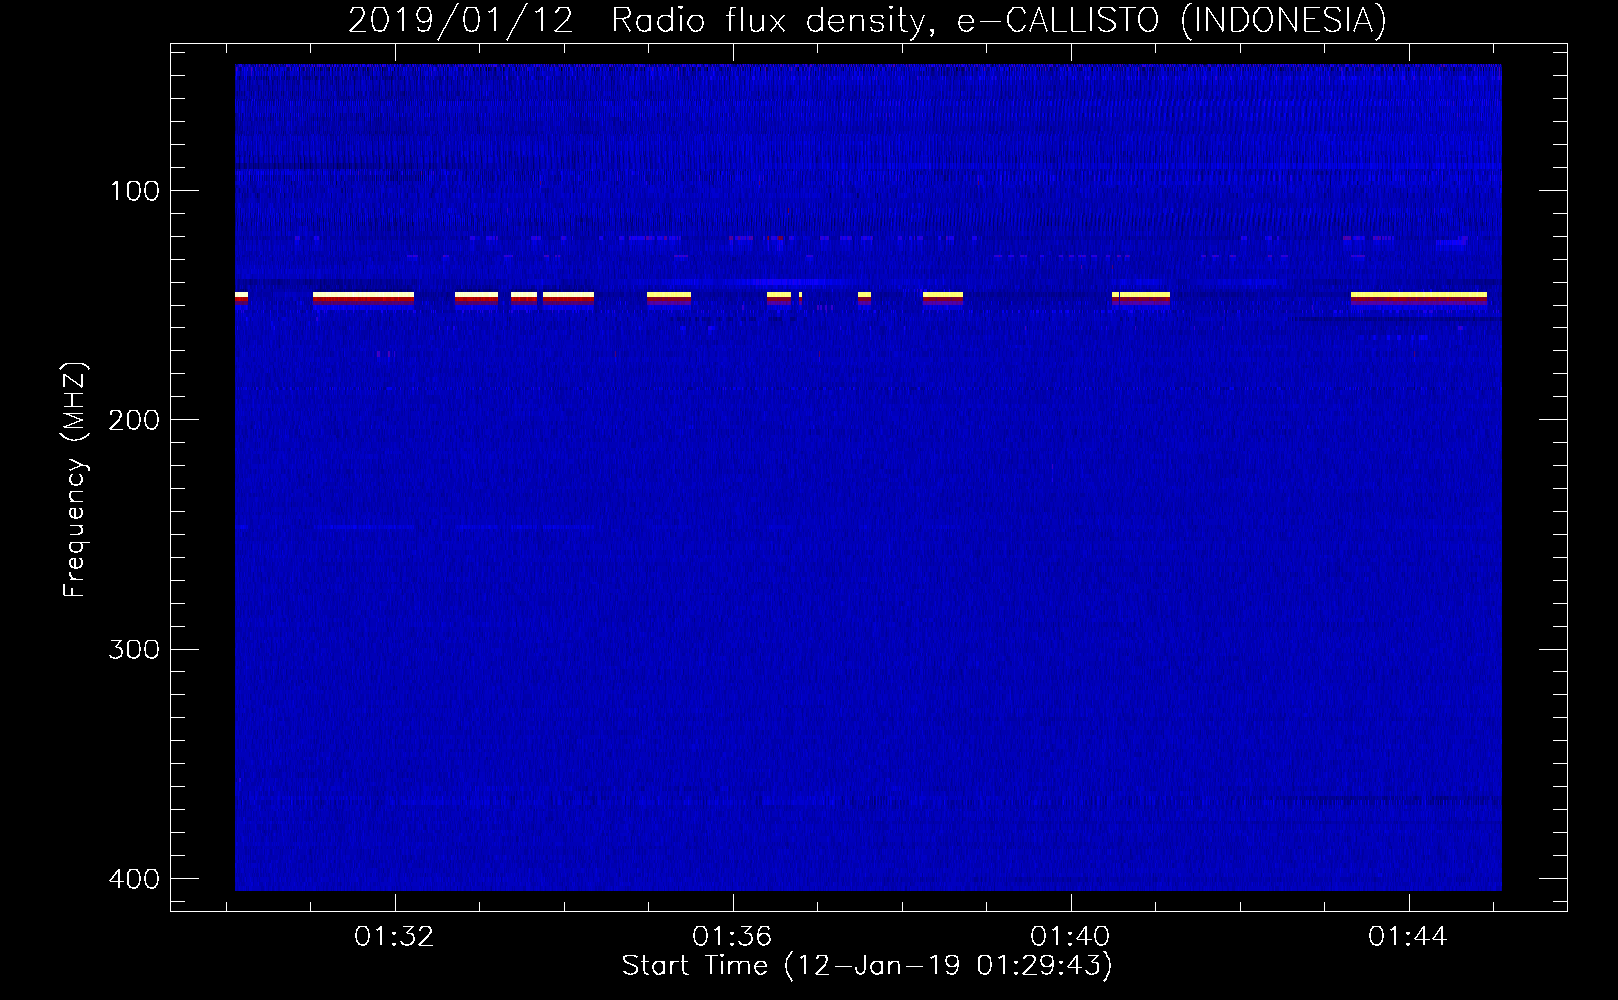Click the '400' frequency axis label
Screen dimensions: 1618x1000
pyautogui.click(x=134, y=879)
